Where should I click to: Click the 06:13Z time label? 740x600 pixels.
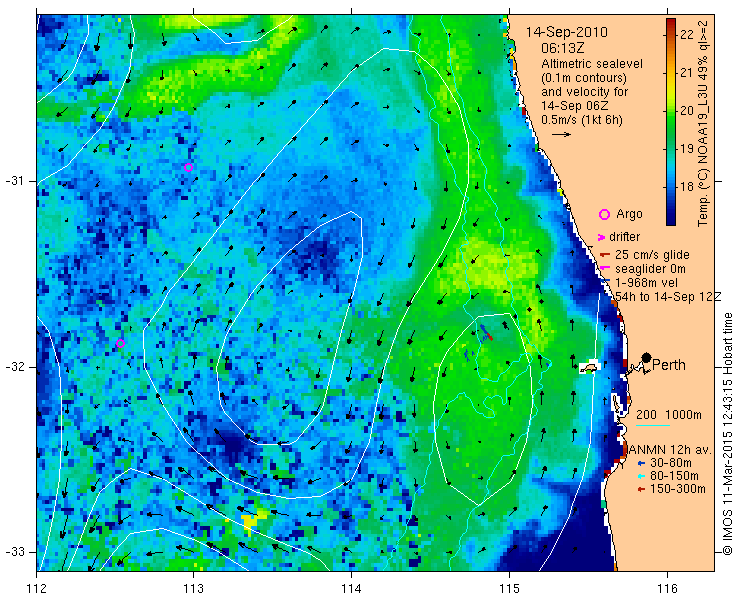[563, 48]
